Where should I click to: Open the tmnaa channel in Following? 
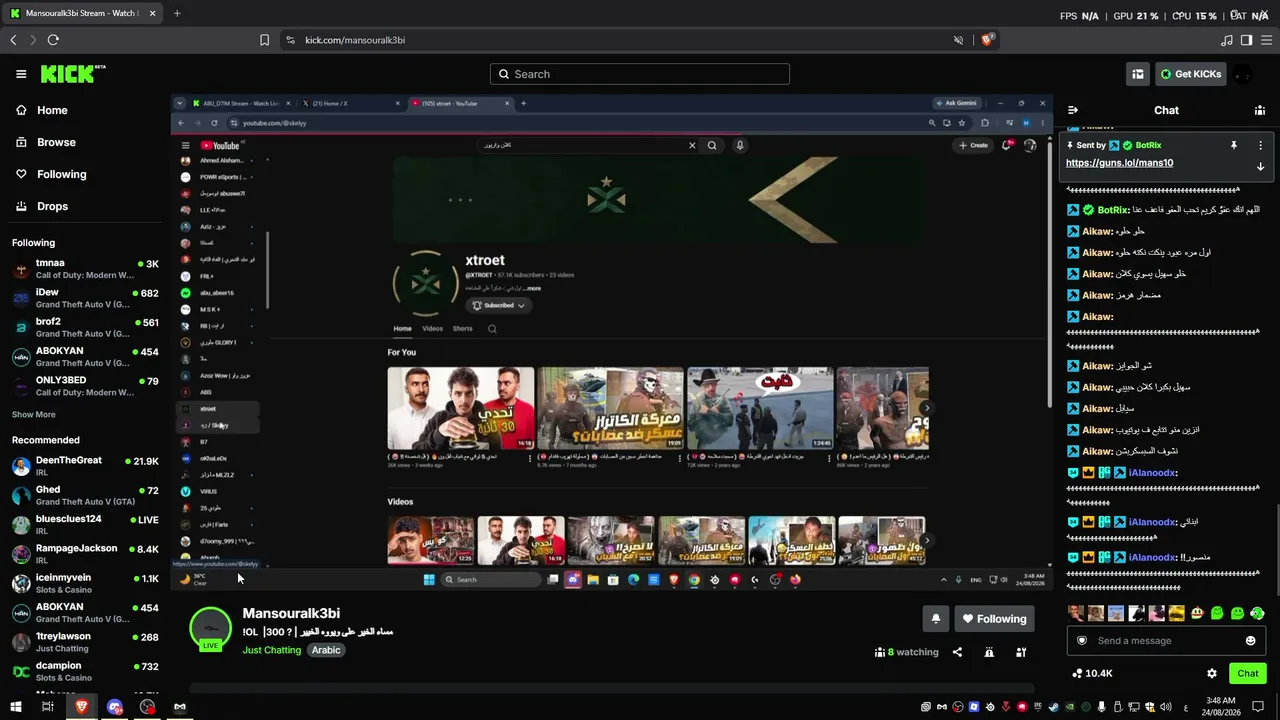pyautogui.click(x=85, y=269)
